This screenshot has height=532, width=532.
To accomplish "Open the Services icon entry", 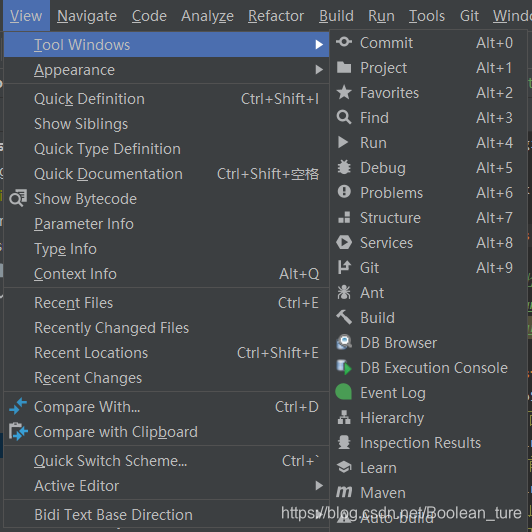I will pos(344,243).
